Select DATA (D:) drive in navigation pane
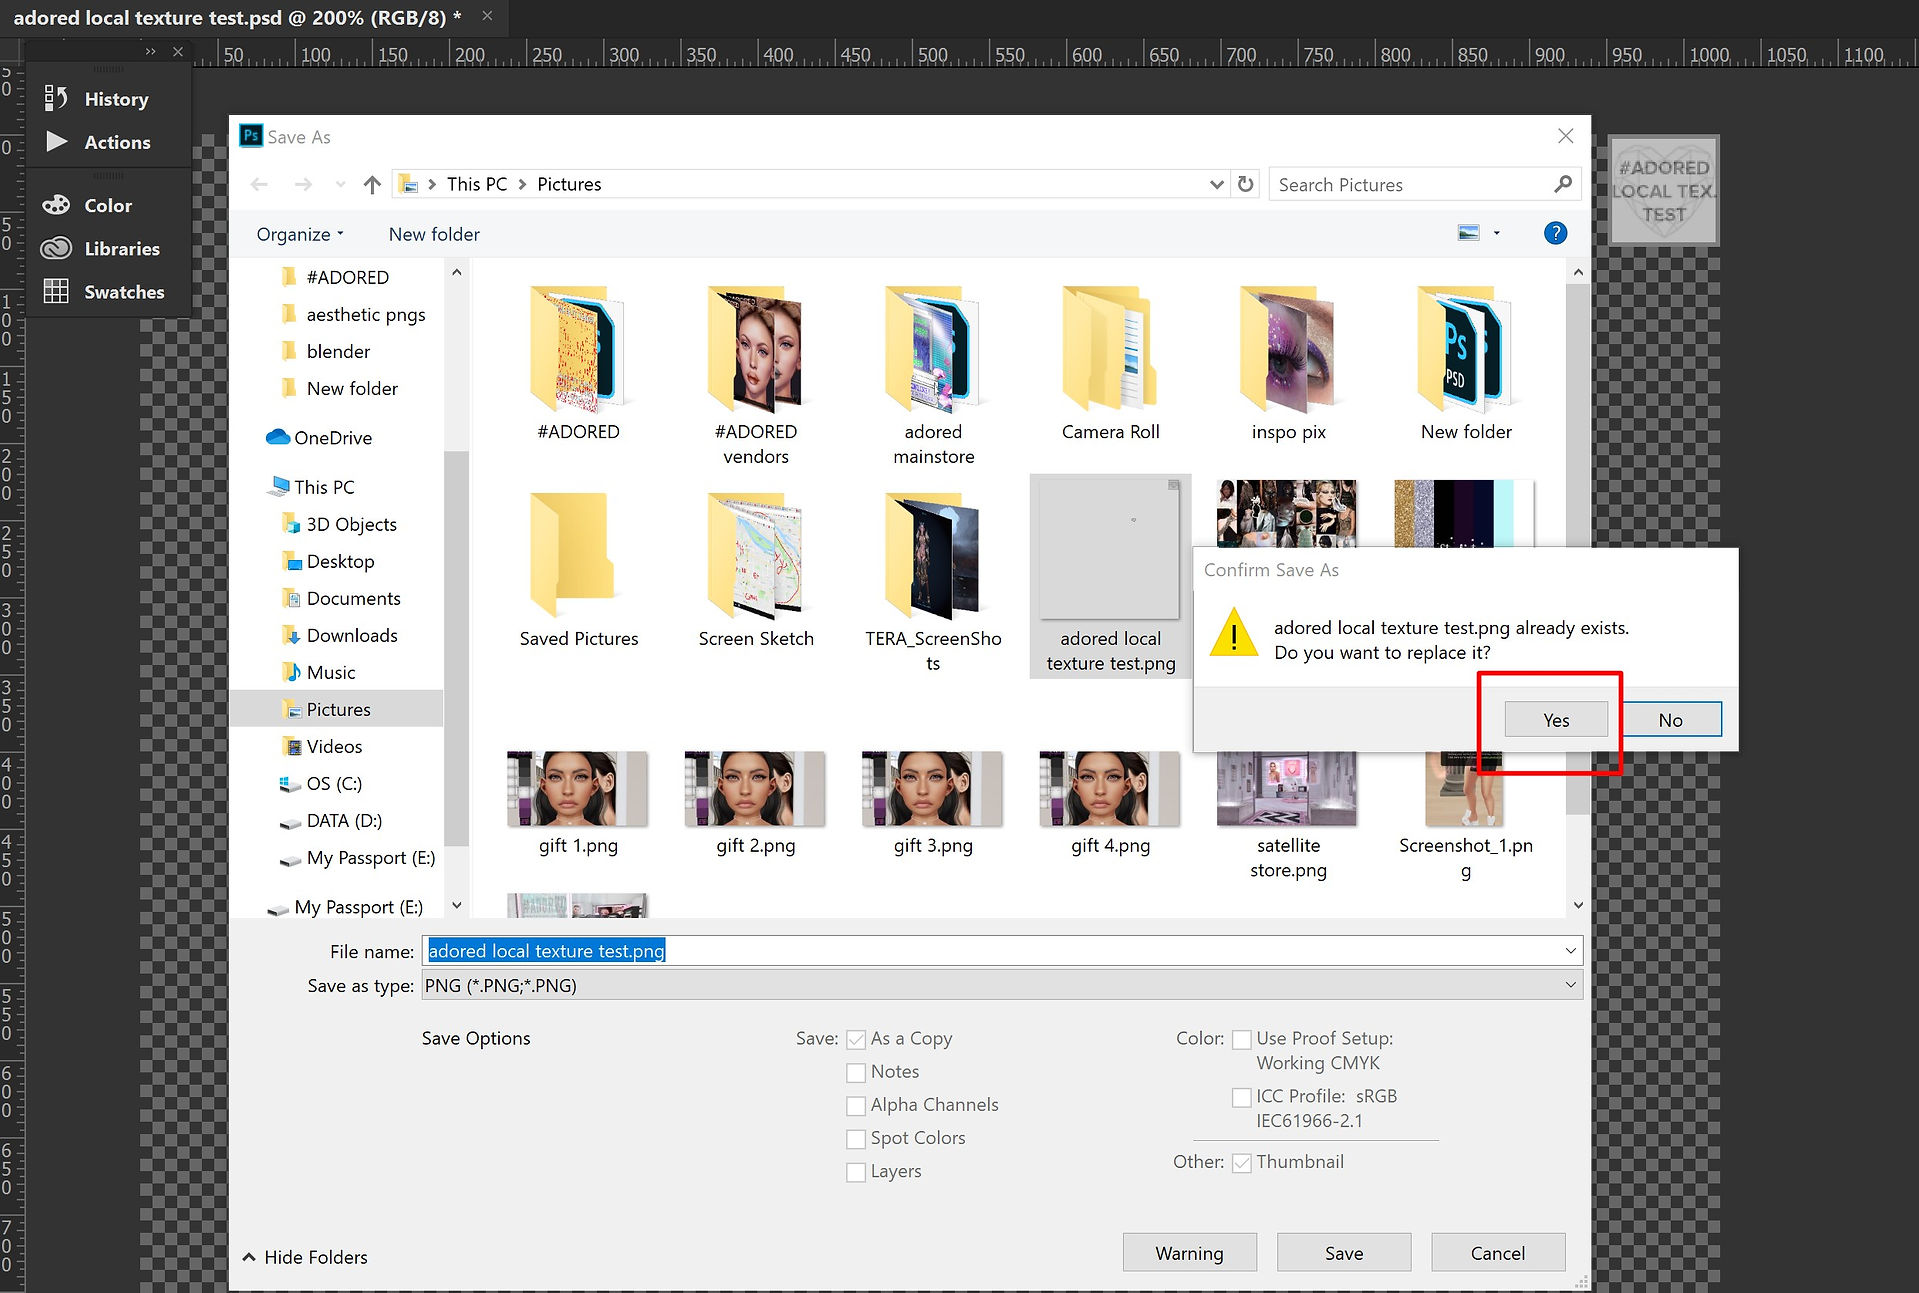 pyautogui.click(x=344, y=820)
